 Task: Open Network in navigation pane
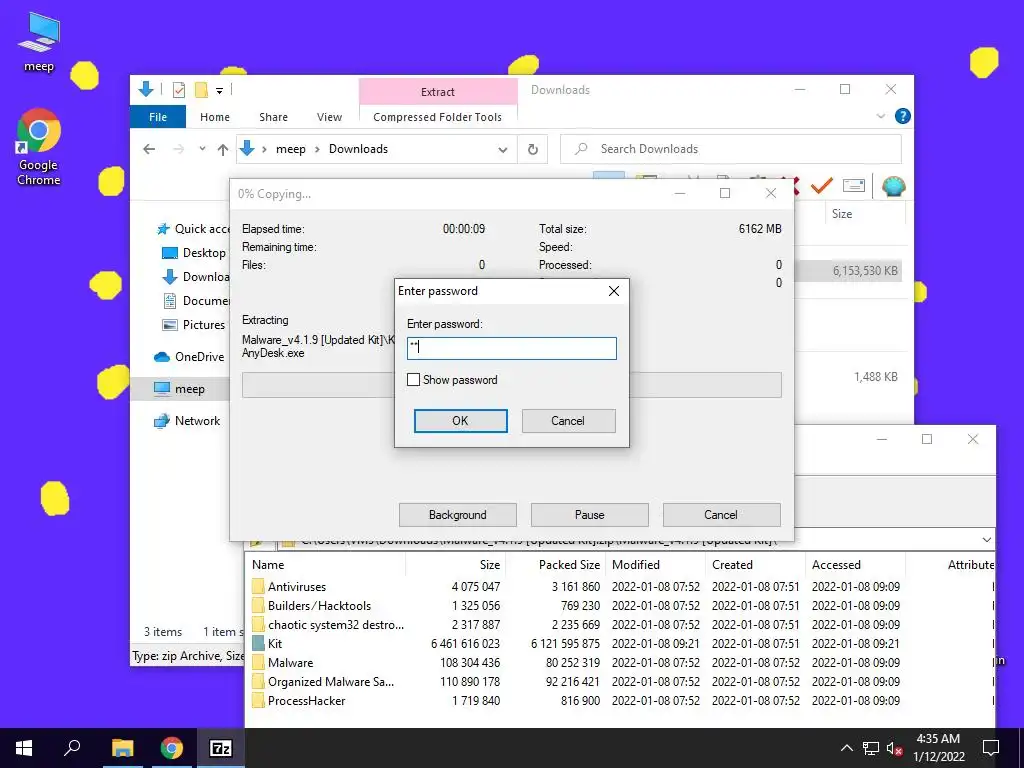tap(187, 421)
